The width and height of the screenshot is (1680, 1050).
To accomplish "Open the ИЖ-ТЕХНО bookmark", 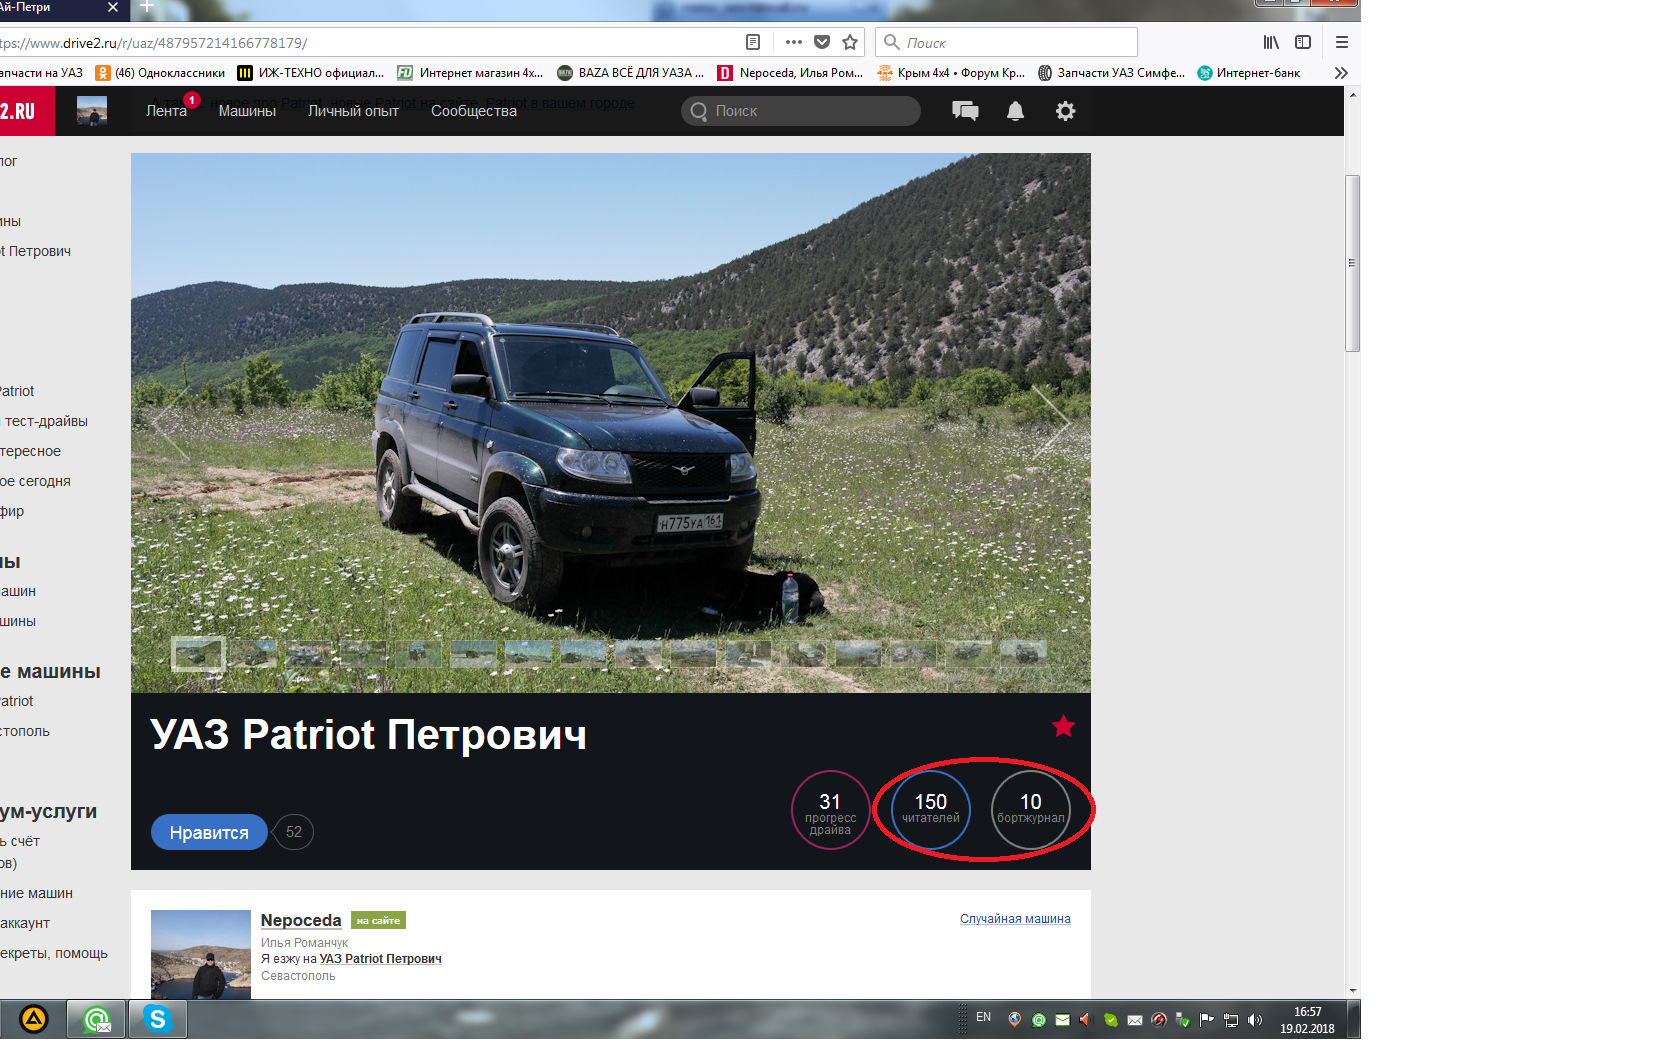I will point(310,73).
